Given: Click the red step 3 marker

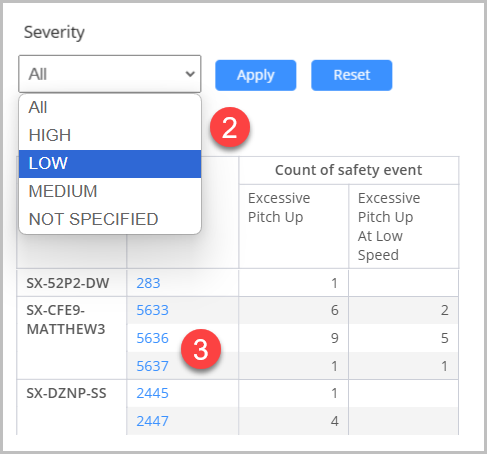Looking at the screenshot, I should (201, 349).
